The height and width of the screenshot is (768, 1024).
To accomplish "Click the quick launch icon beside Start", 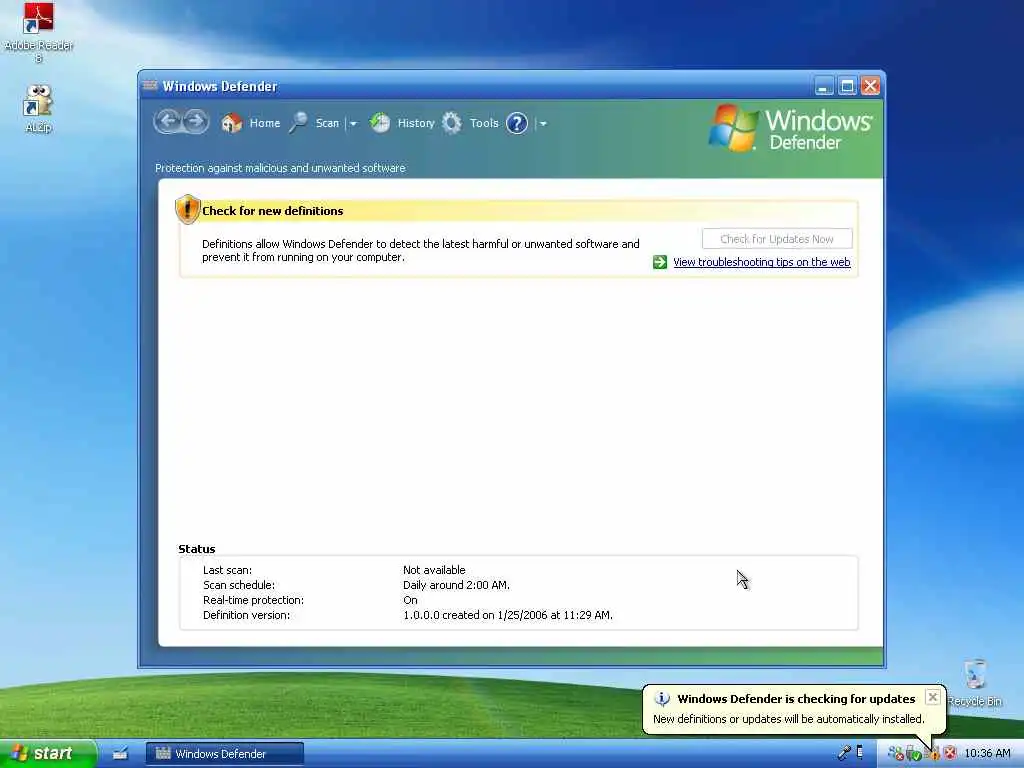I will point(120,754).
